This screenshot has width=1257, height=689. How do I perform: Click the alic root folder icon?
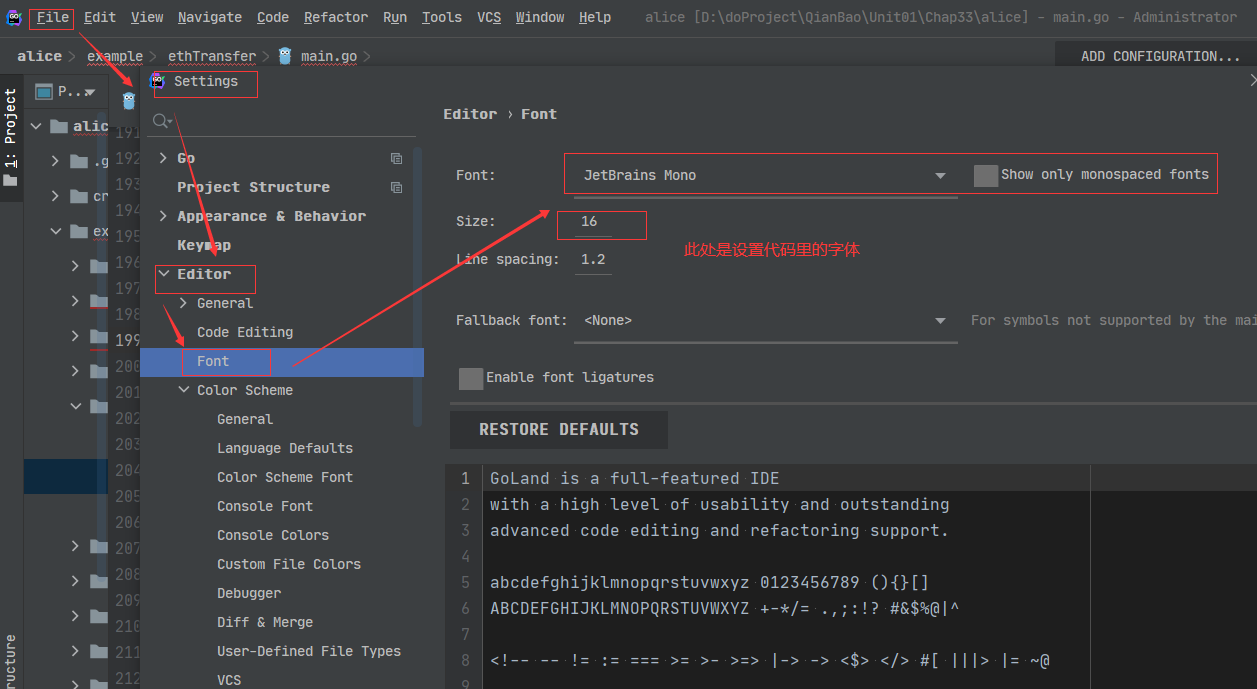coord(58,126)
